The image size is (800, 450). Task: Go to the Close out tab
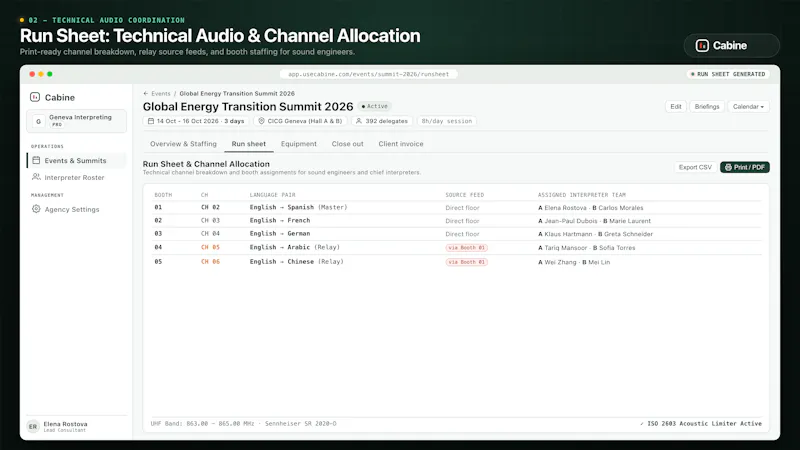347,144
